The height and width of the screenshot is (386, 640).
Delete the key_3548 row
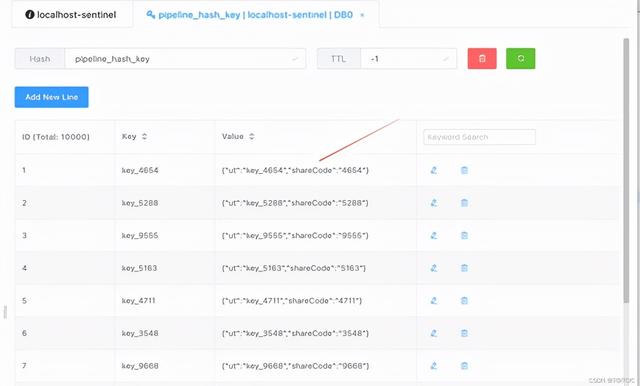[x=464, y=333]
